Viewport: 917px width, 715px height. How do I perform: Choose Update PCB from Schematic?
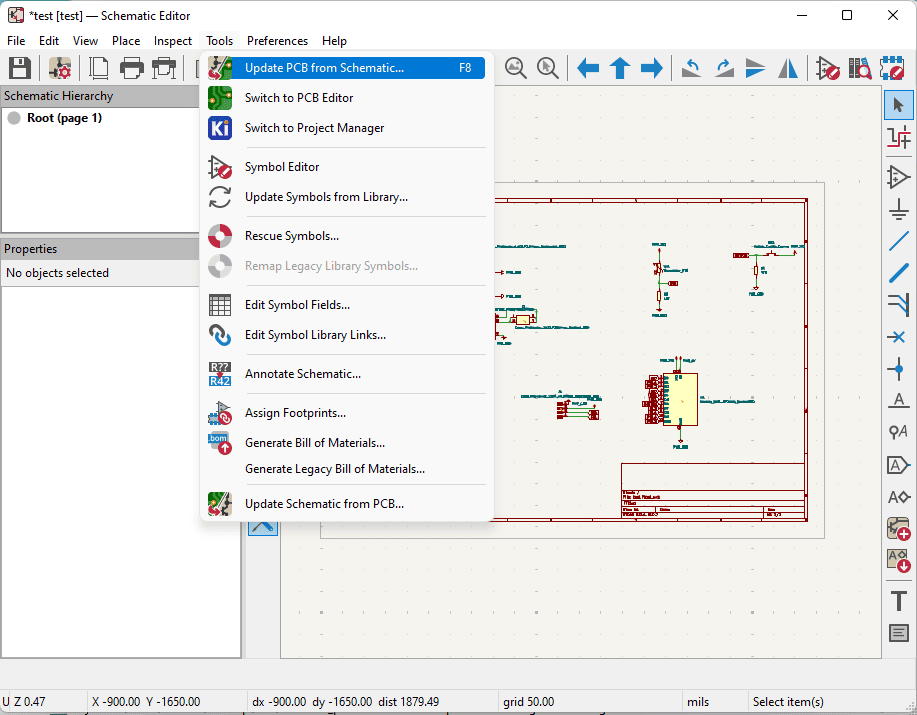347,68
